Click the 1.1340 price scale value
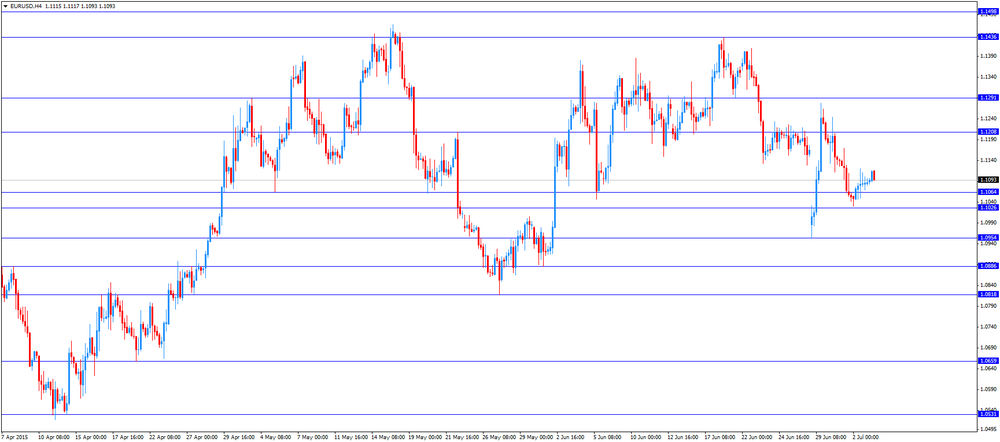Image resolution: width=1000 pixels, height=442 pixels. click(x=989, y=77)
